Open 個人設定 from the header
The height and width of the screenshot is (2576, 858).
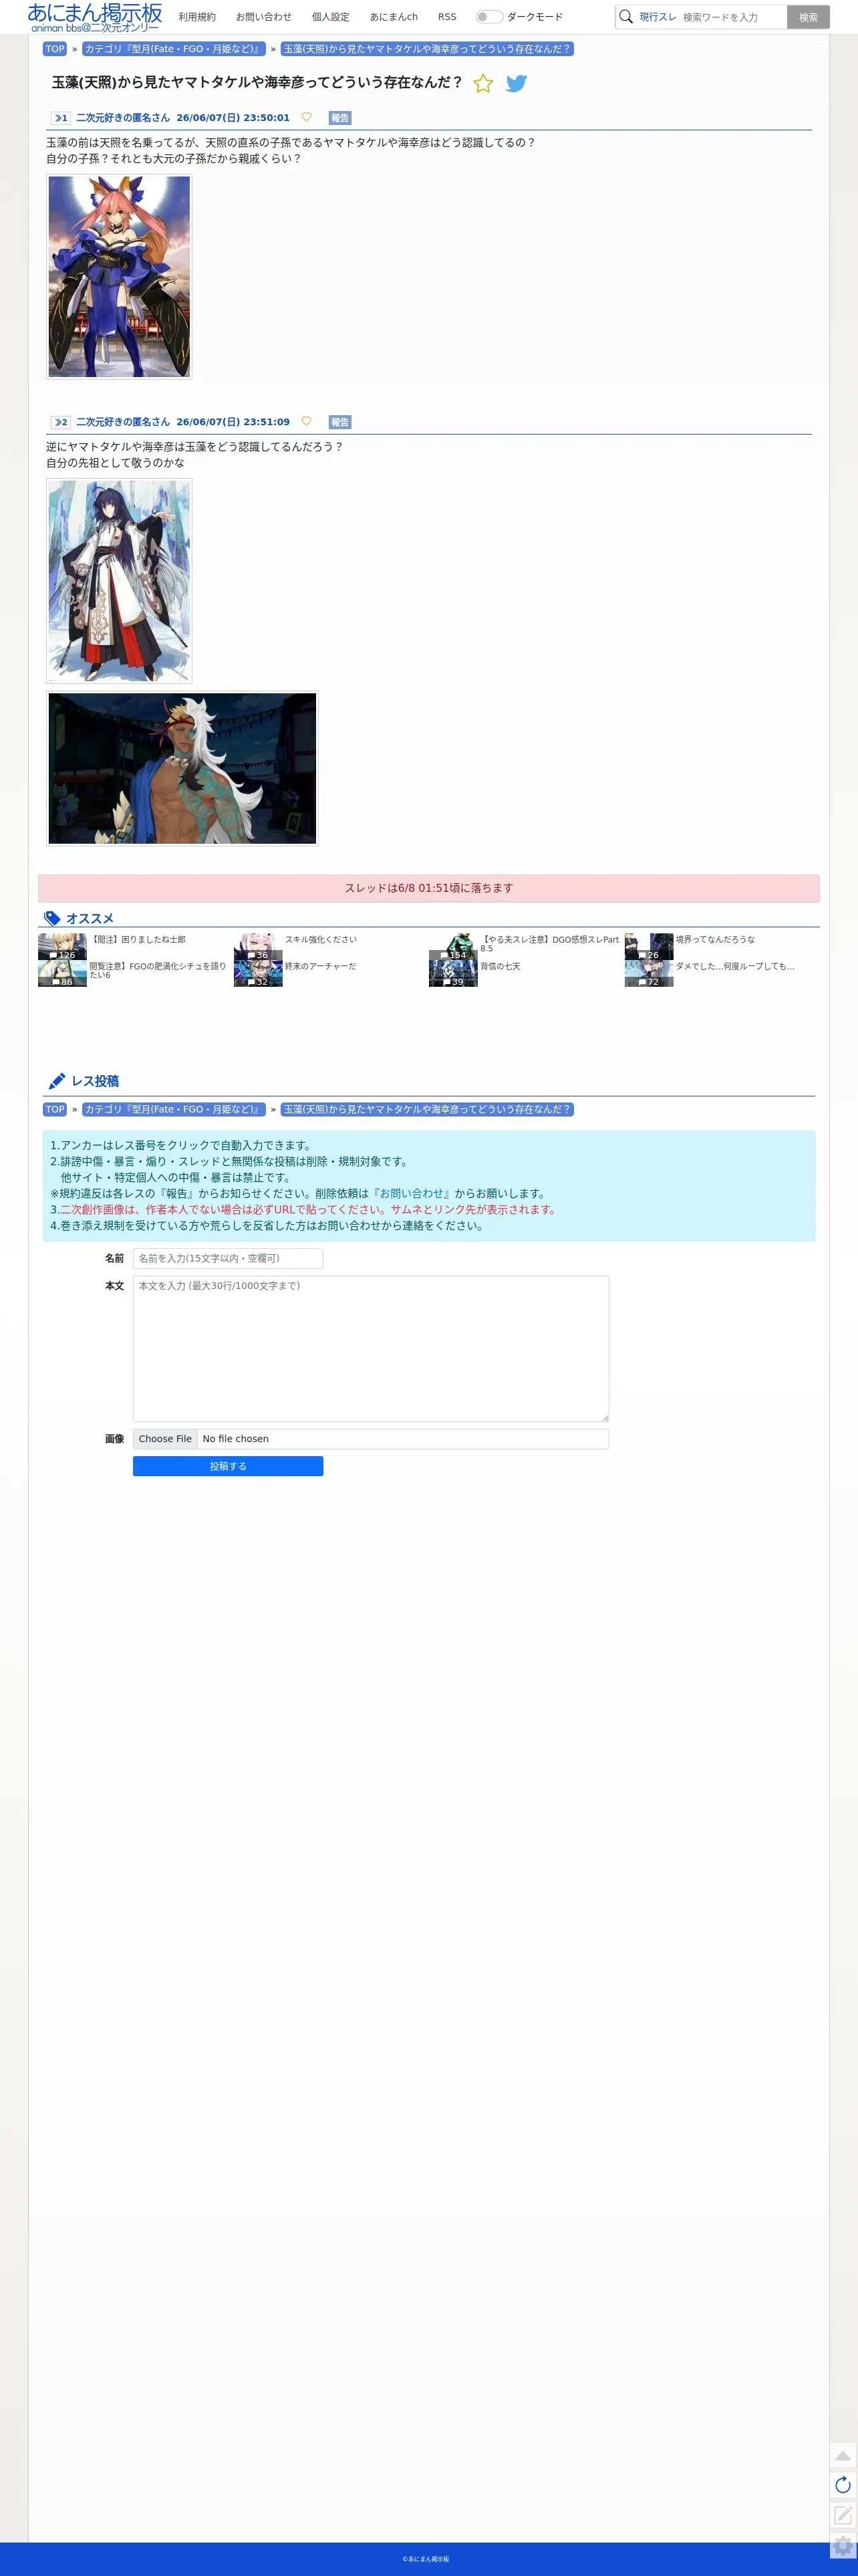pyautogui.click(x=331, y=17)
